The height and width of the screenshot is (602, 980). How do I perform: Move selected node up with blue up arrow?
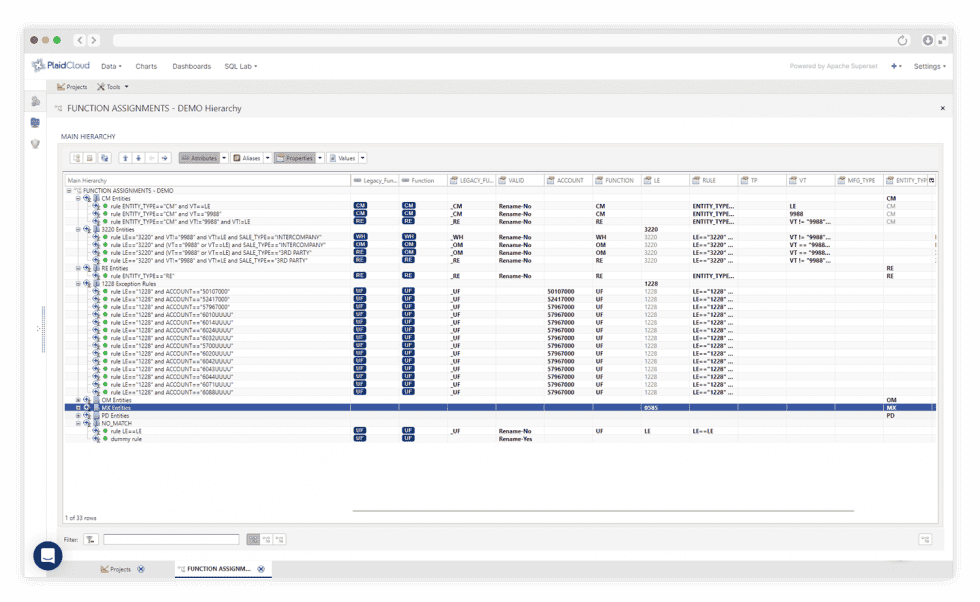point(125,158)
